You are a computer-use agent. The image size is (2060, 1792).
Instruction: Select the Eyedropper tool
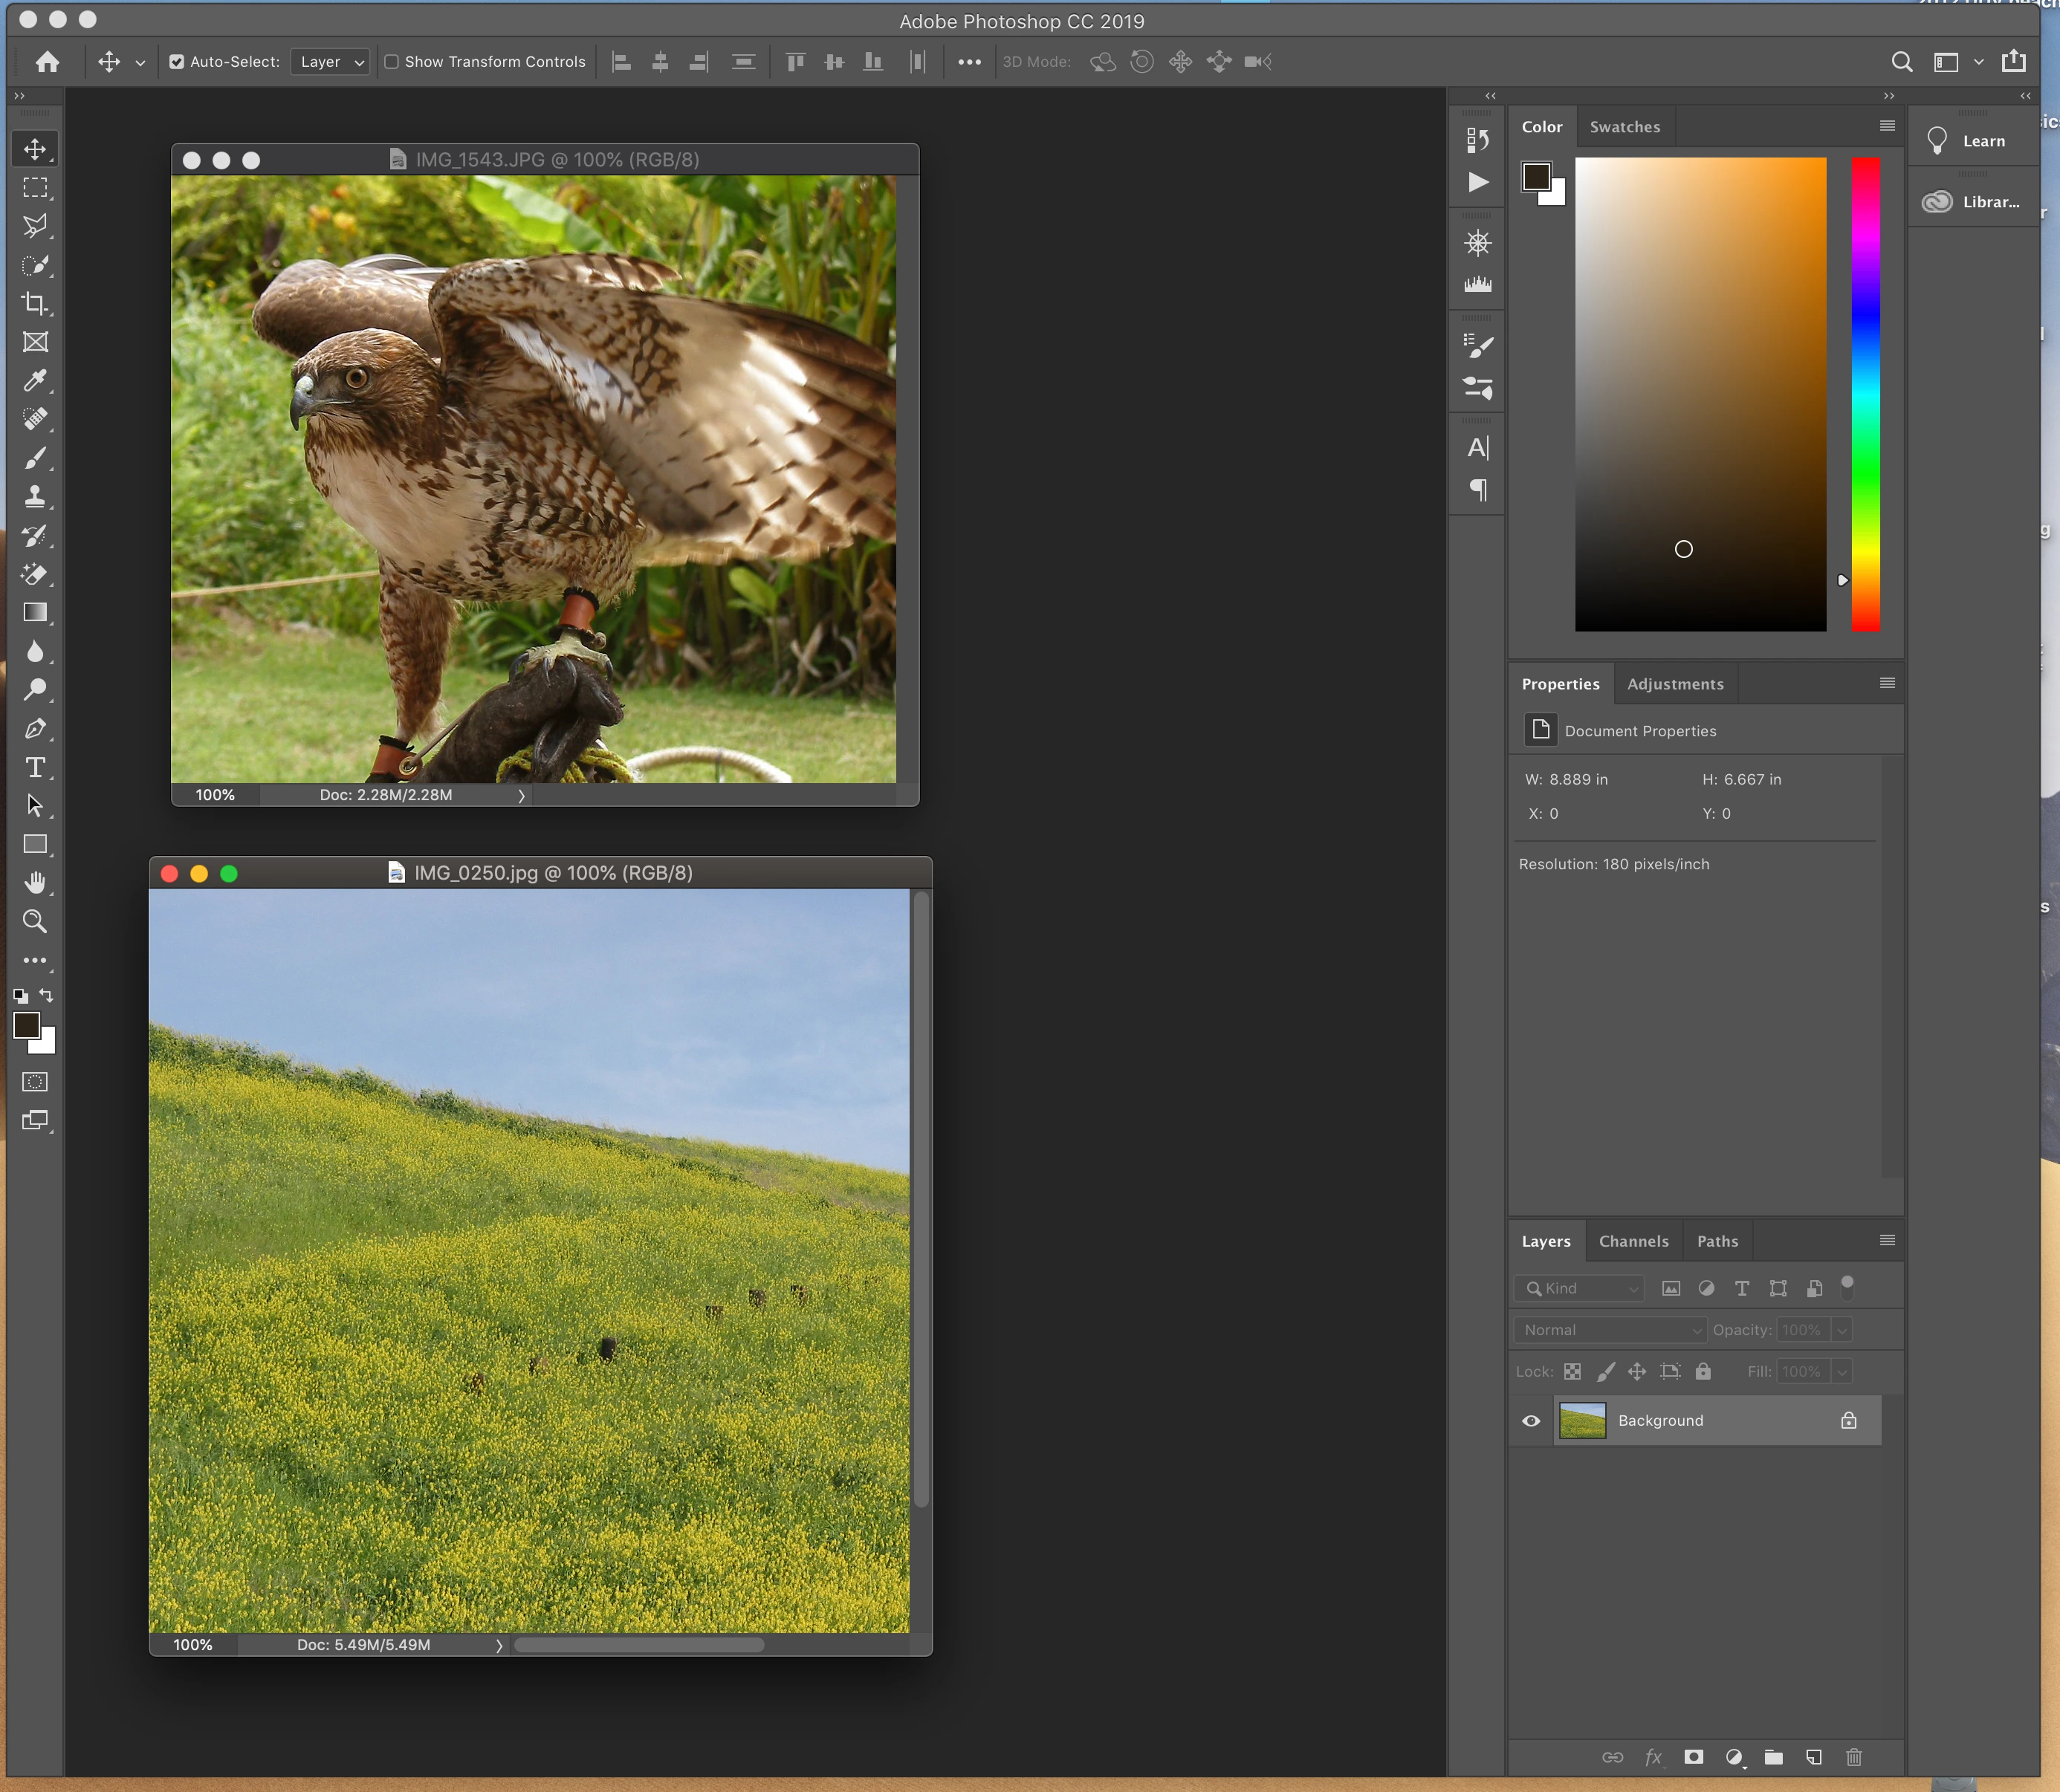[35, 380]
